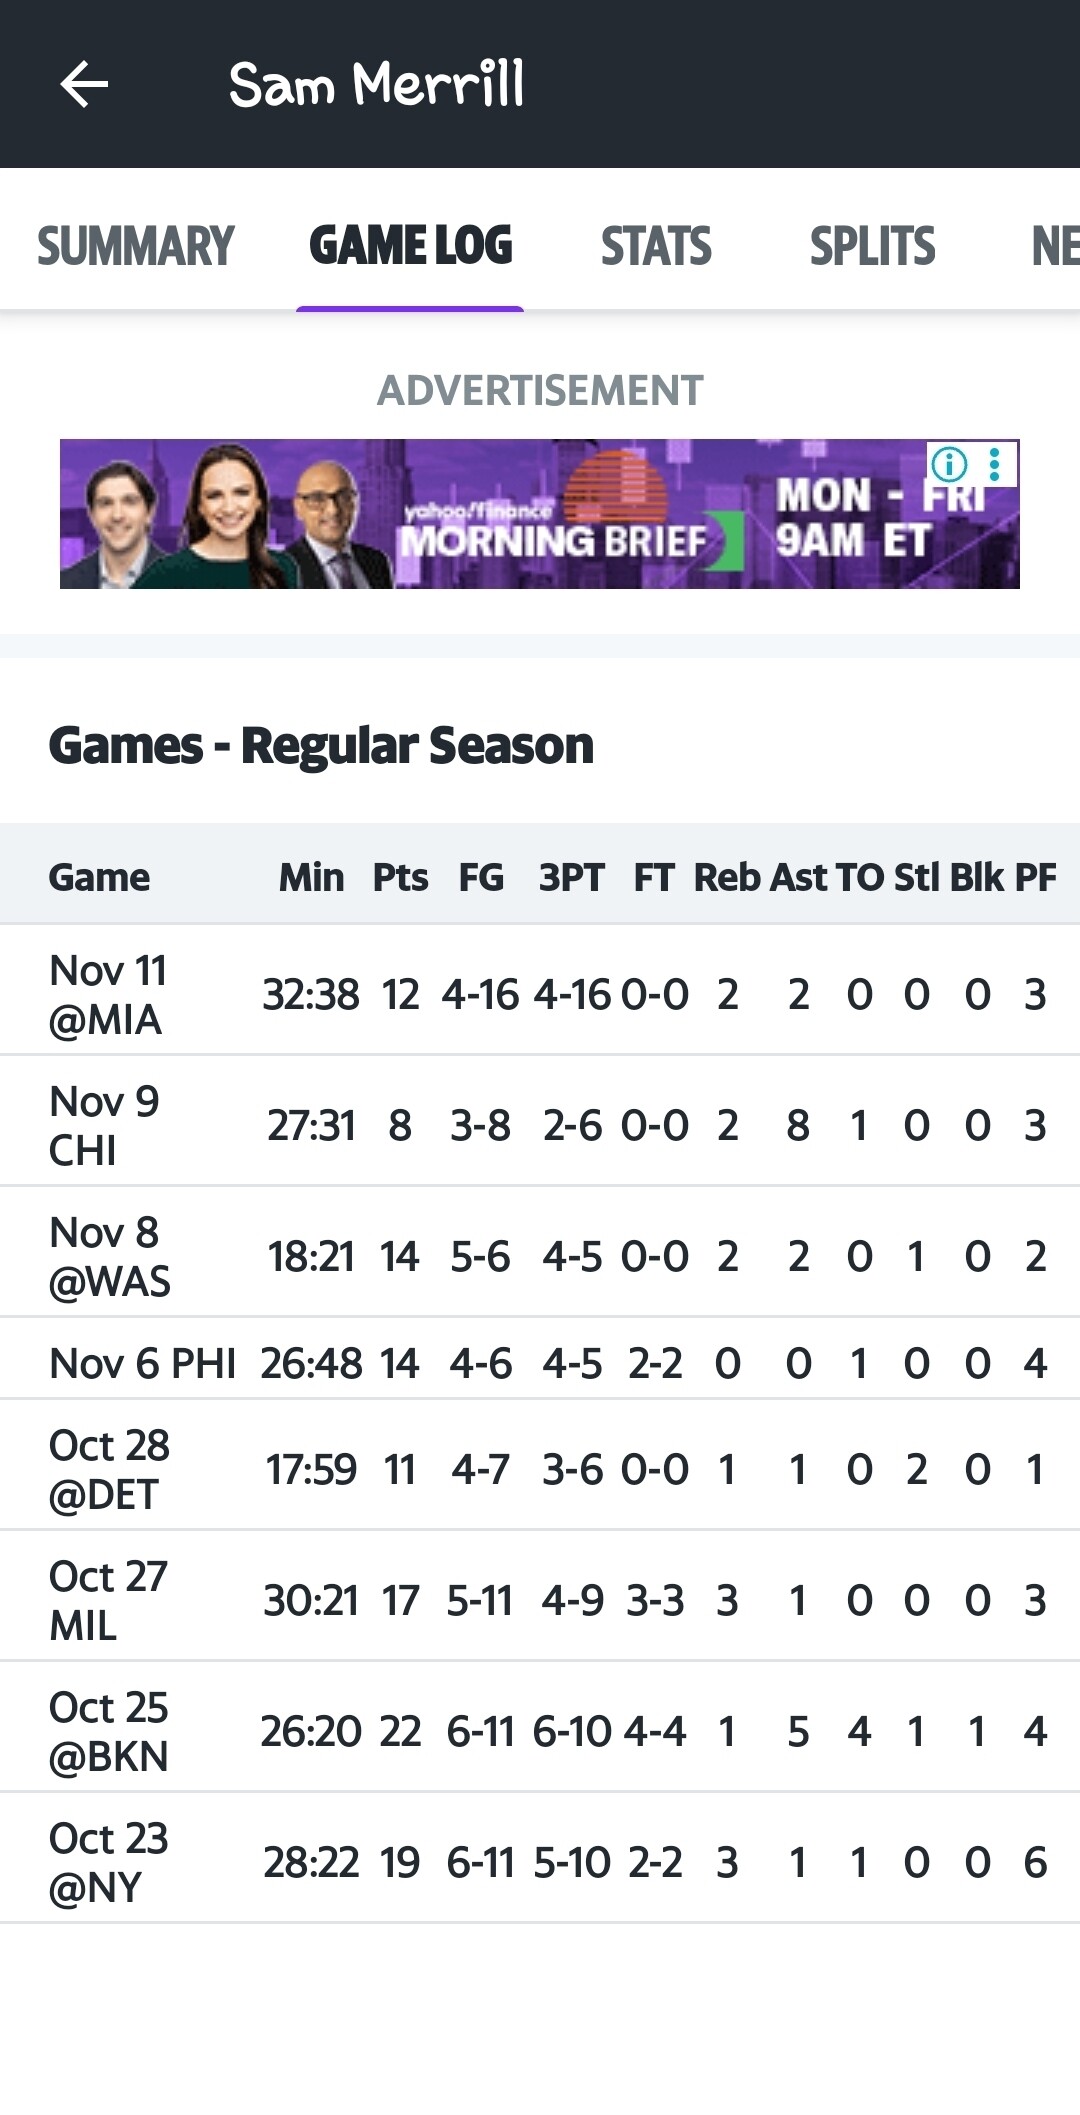Open the partially visible tab after Splits
The image size is (1080, 2115).
click(x=1054, y=246)
